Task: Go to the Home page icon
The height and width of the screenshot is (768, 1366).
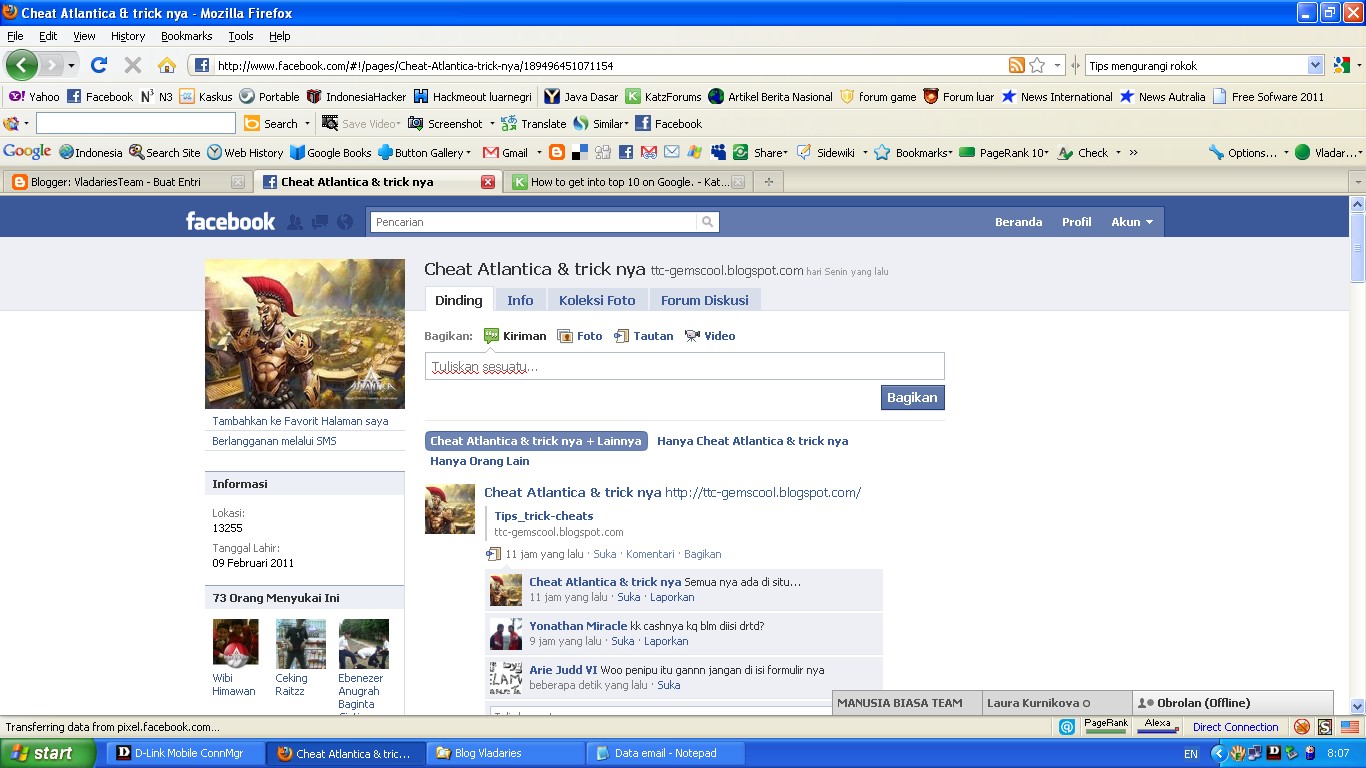Action: click(x=167, y=65)
